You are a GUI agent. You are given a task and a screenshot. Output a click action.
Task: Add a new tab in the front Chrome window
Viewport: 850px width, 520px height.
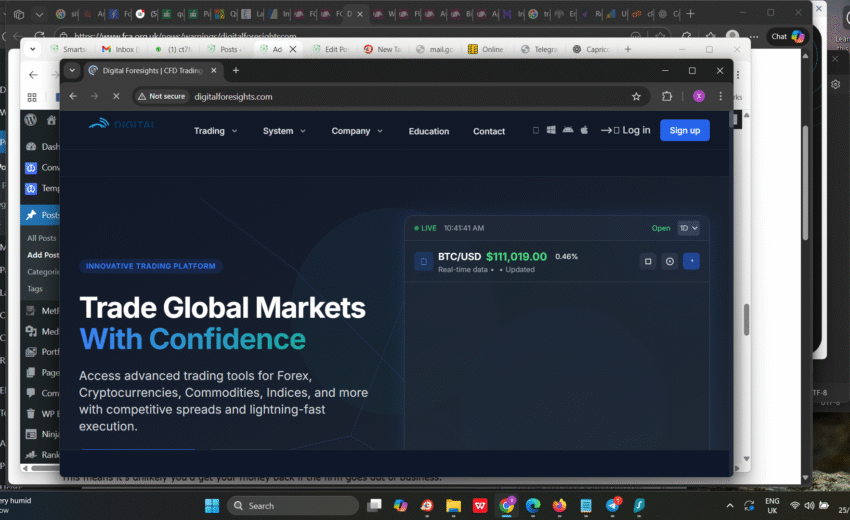[x=236, y=70]
